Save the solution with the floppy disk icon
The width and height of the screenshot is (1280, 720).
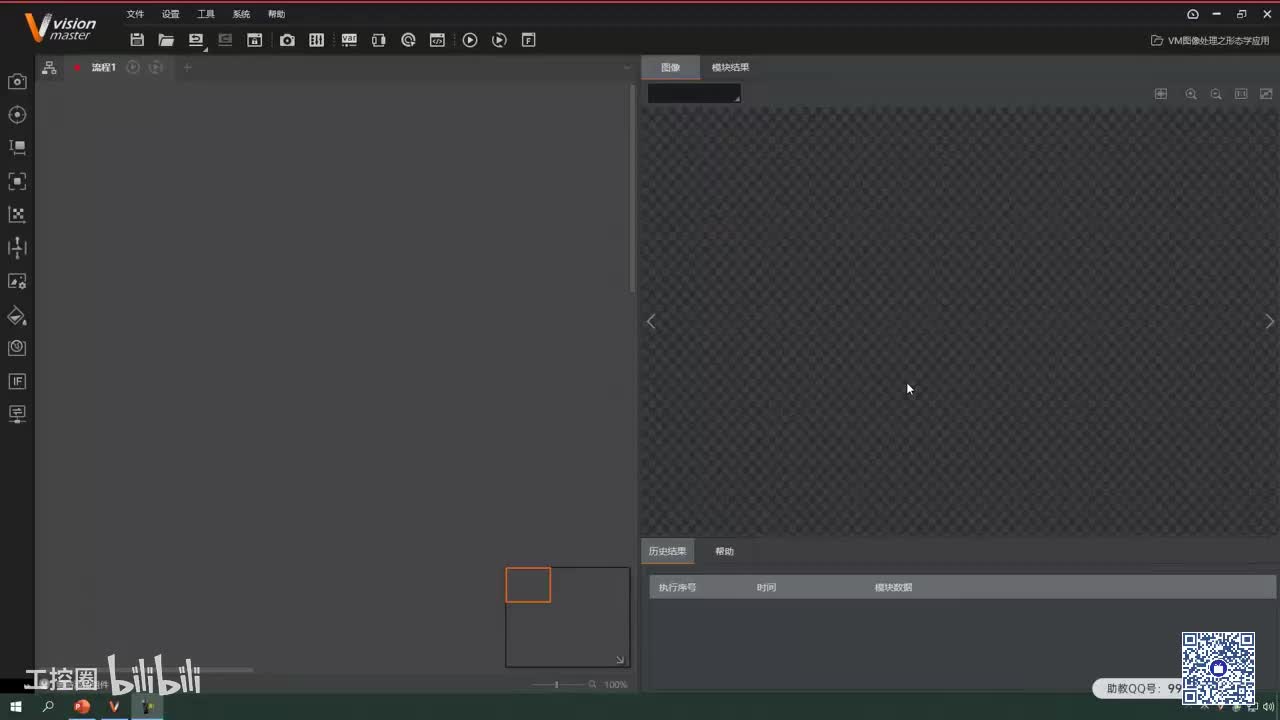point(137,40)
